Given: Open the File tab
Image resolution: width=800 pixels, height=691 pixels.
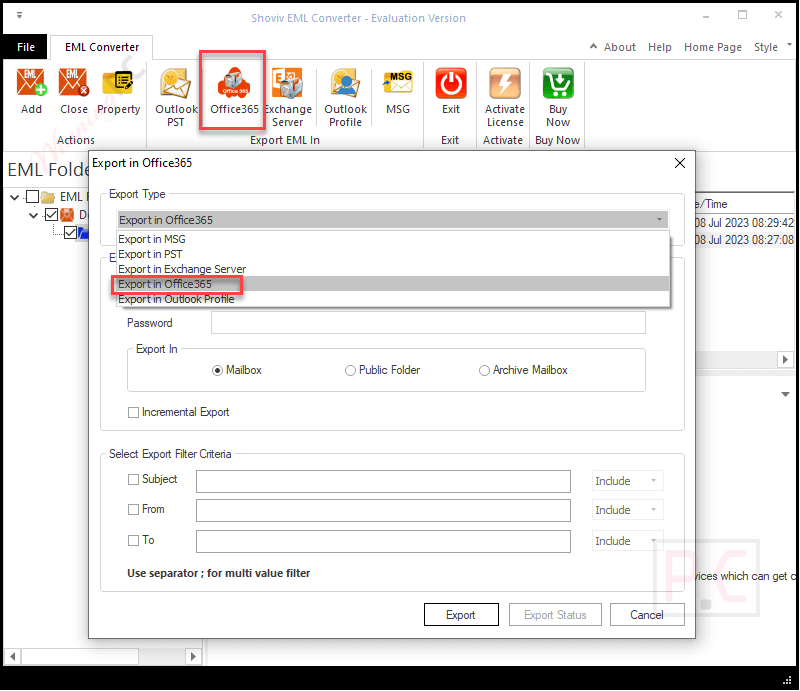Looking at the screenshot, I should (26, 47).
